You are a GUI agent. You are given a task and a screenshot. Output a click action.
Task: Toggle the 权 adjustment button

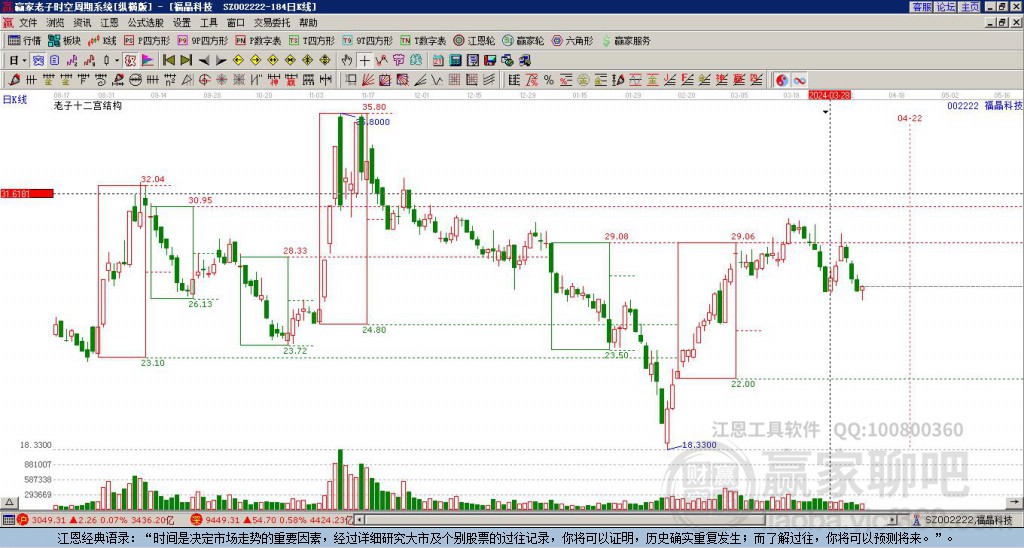point(131,60)
